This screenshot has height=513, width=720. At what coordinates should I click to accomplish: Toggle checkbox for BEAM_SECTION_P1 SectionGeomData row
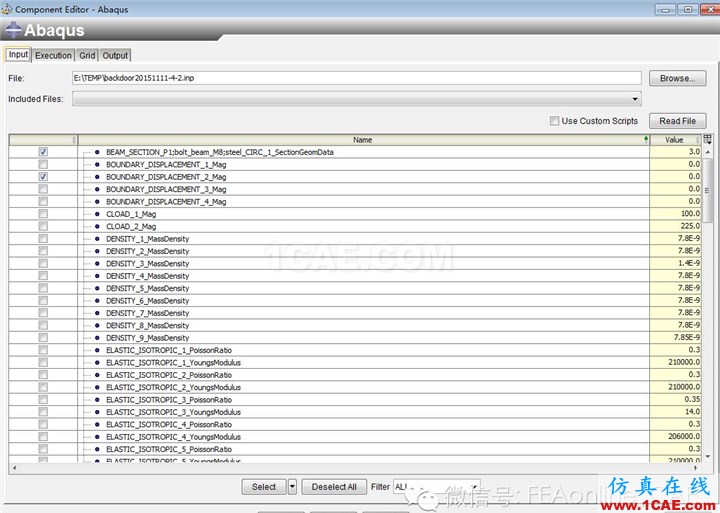pyautogui.click(x=43, y=152)
